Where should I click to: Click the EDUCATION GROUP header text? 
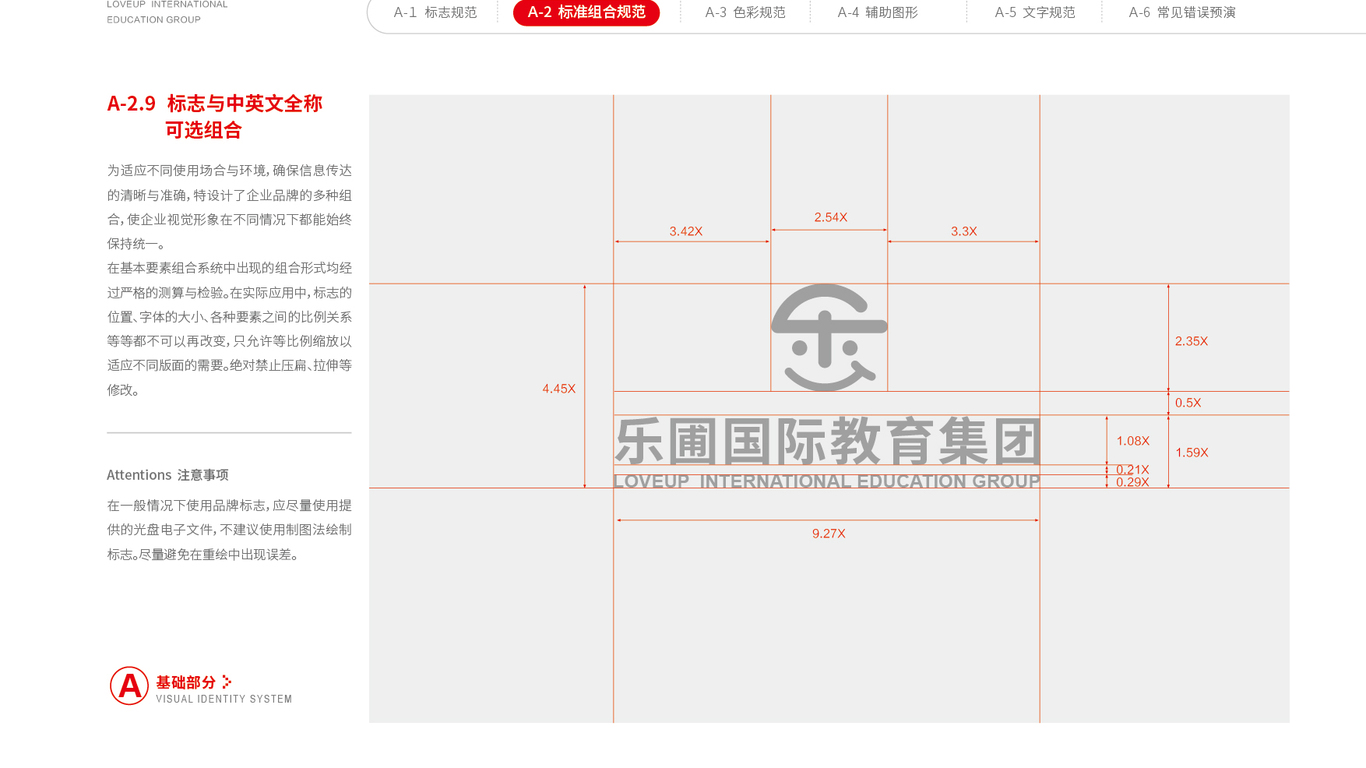(154, 20)
